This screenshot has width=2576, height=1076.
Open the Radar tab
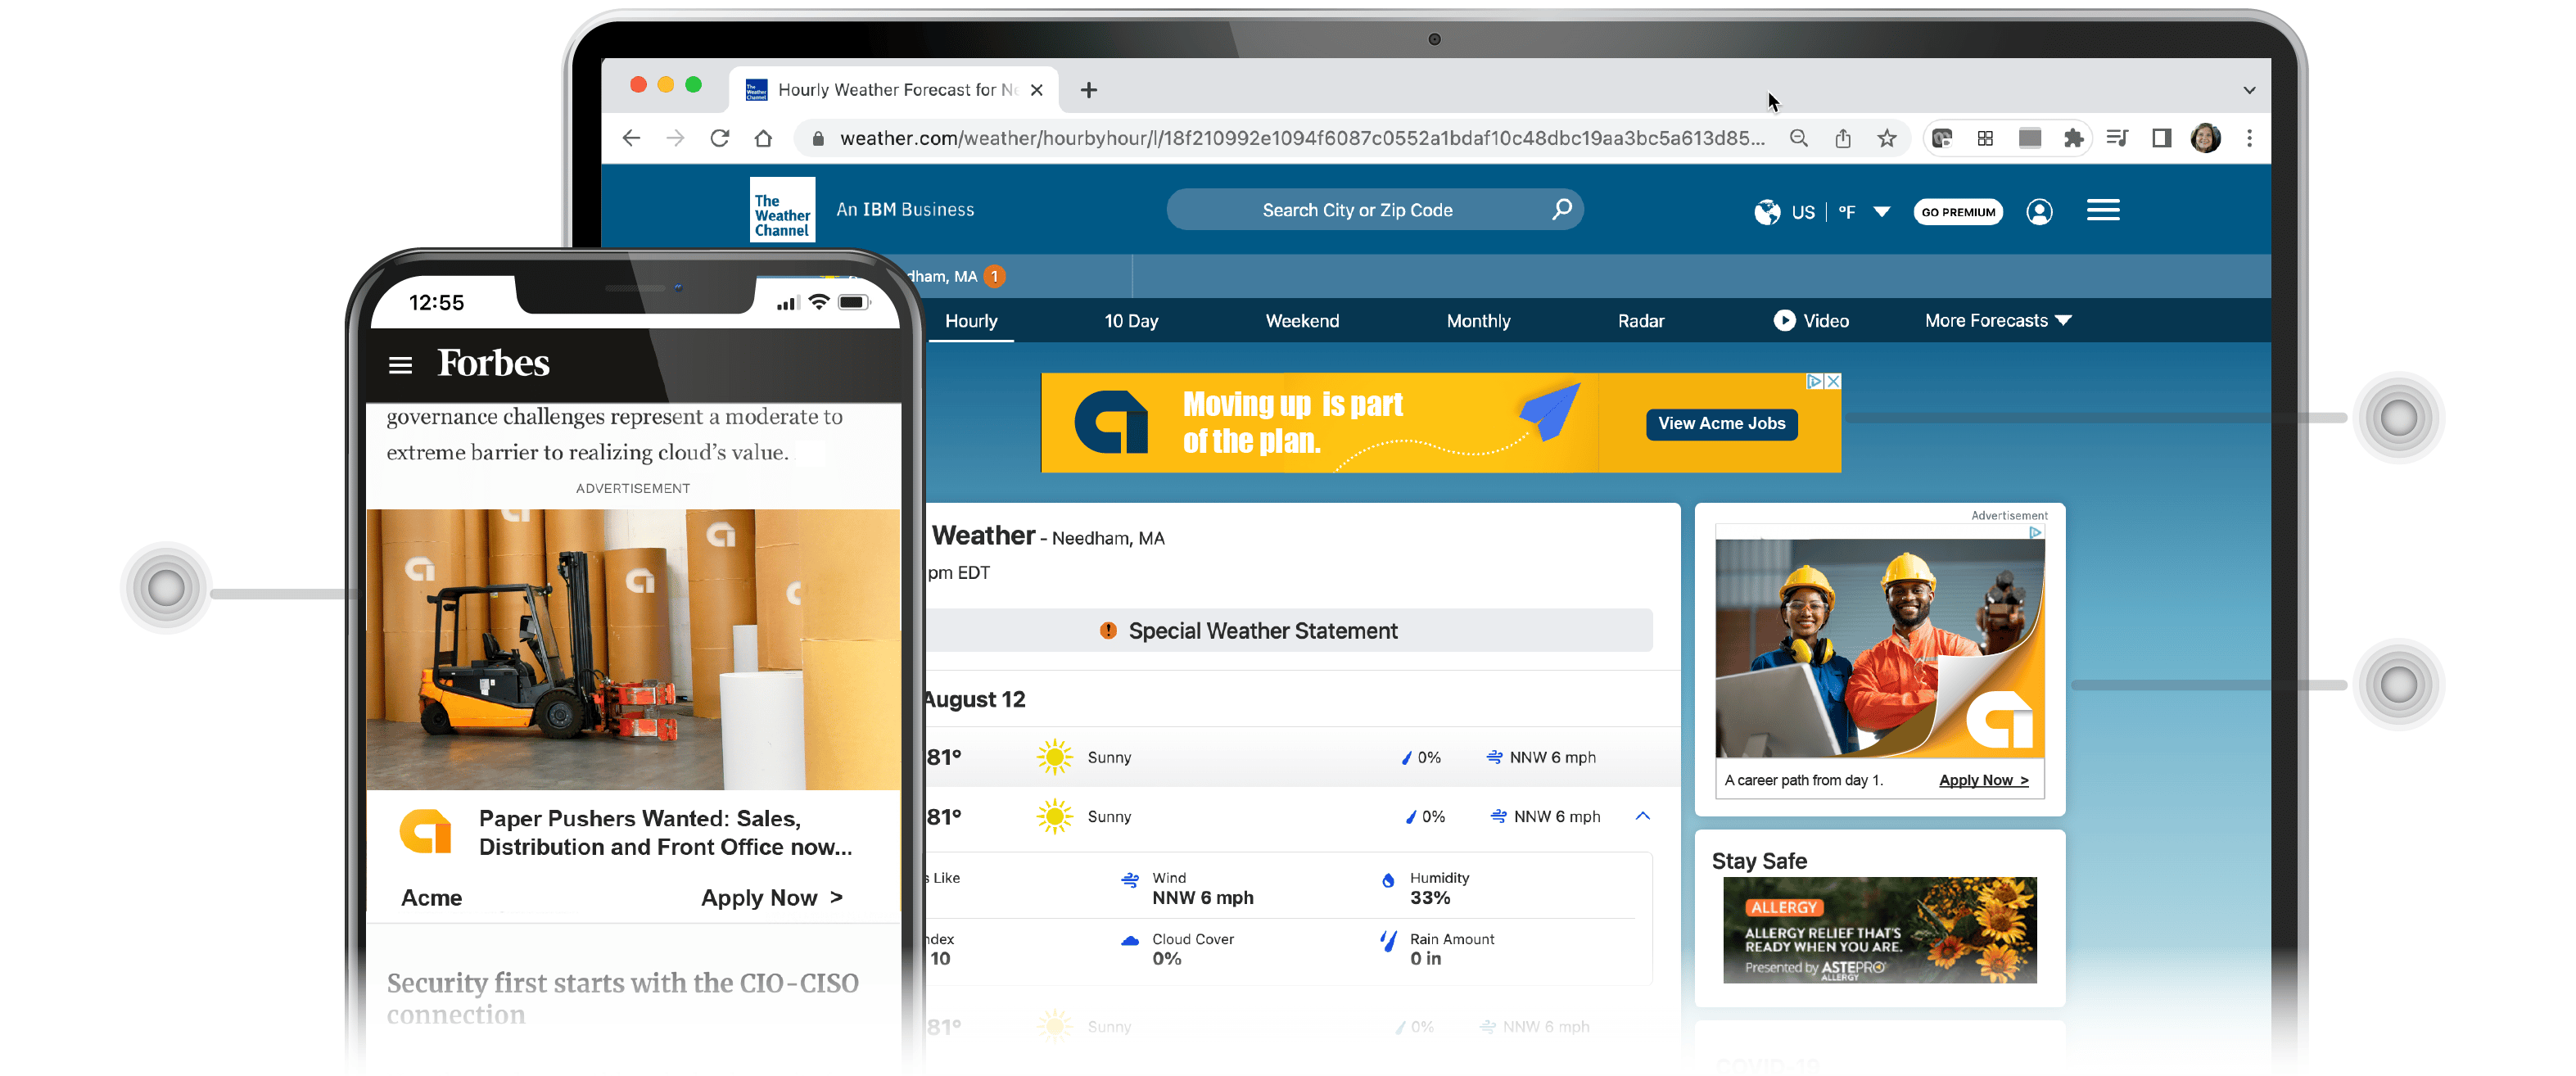pyautogui.click(x=1640, y=321)
